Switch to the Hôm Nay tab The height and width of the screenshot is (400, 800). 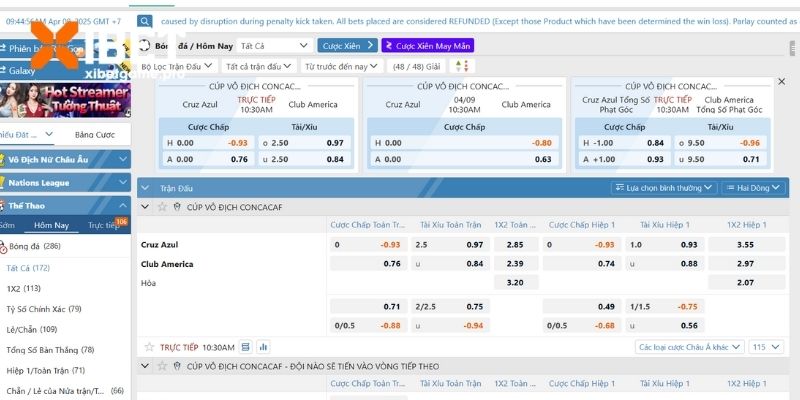tap(51, 225)
